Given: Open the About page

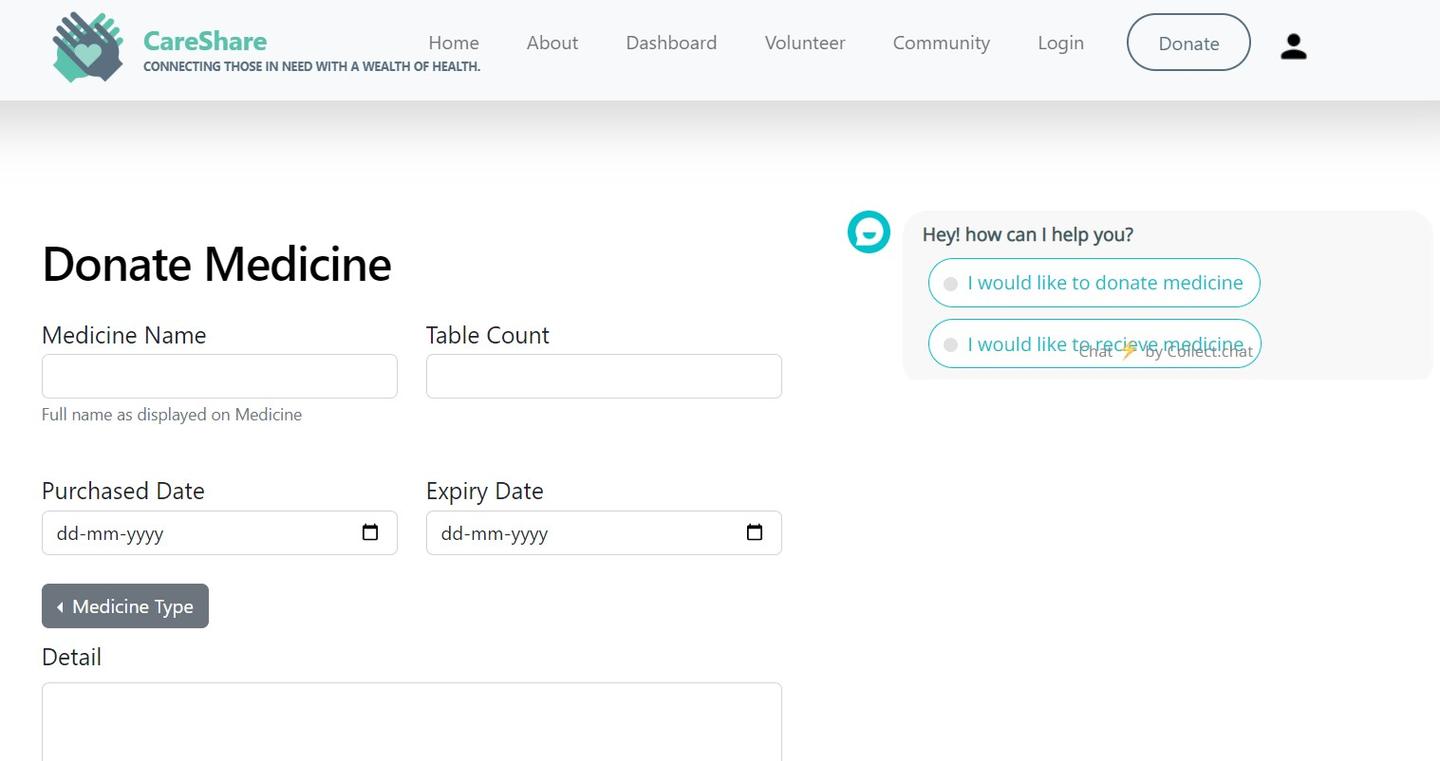Looking at the screenshot, I should (552, 43).
